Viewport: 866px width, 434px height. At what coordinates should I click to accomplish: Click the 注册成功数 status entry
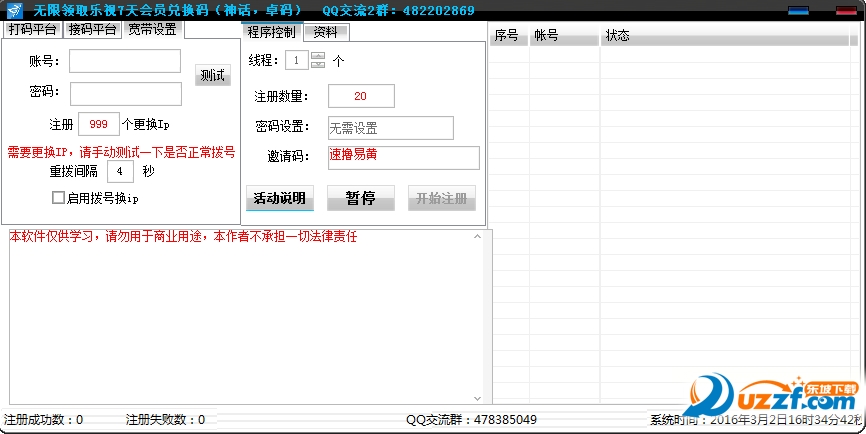click(44, 420)
